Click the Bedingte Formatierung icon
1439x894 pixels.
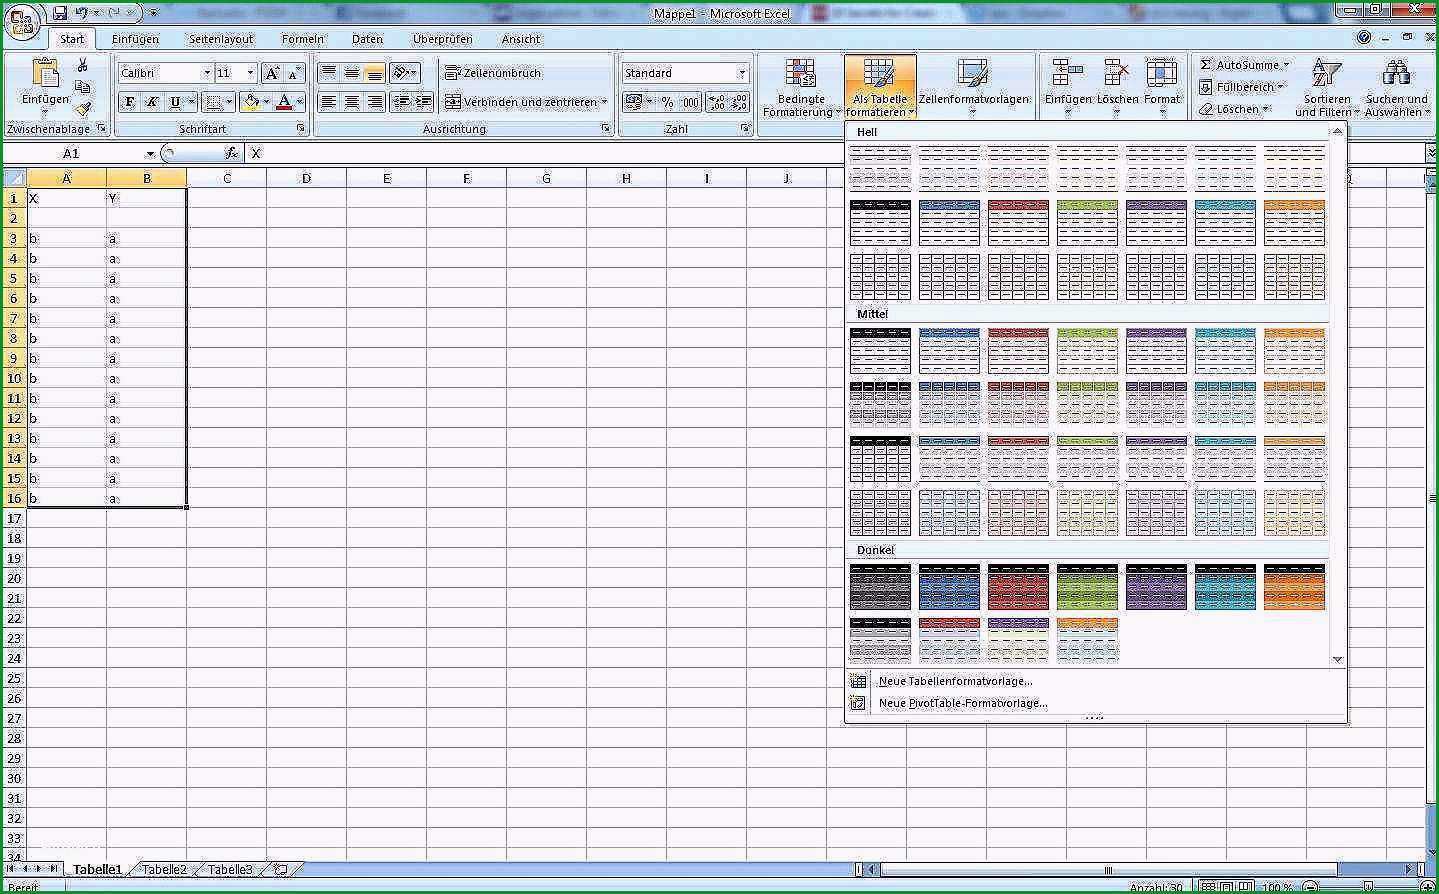click(800, 74)
